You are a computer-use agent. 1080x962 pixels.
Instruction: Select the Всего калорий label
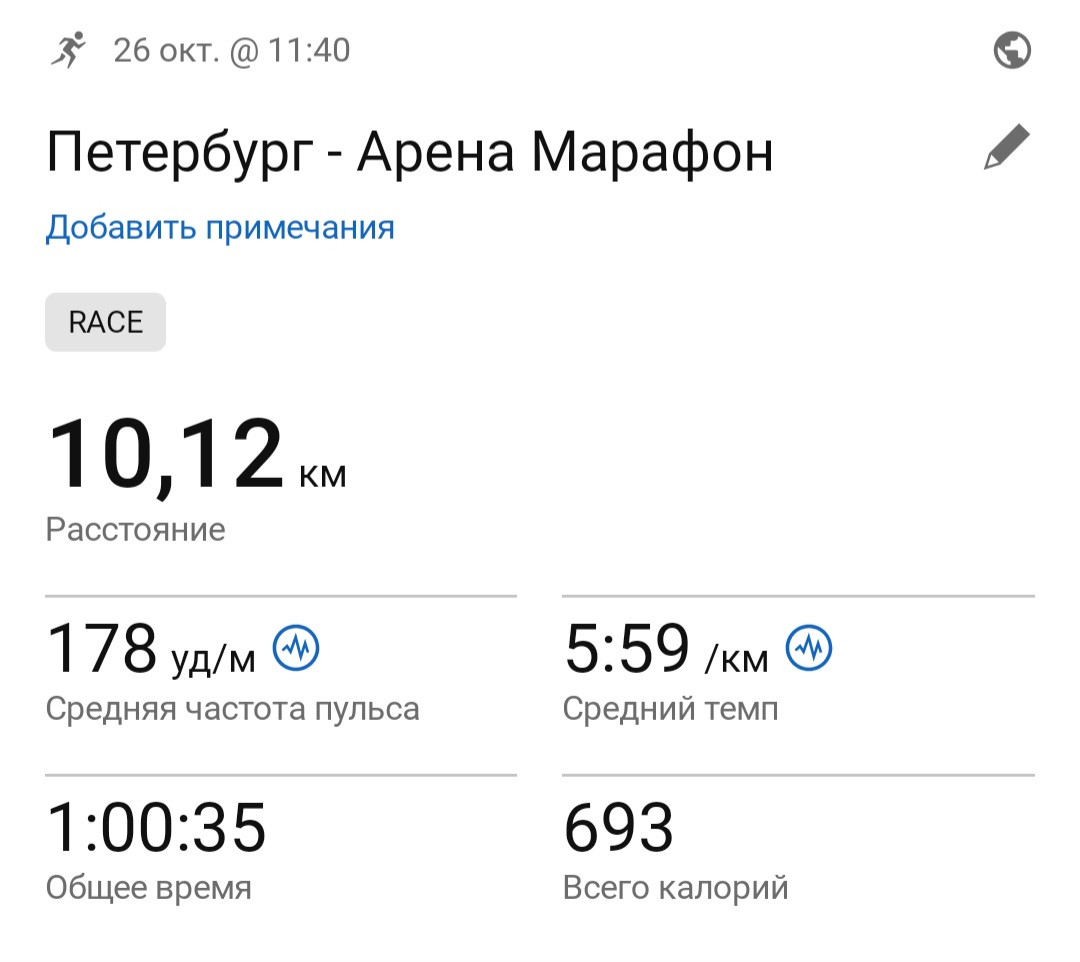(x=676, y=888)
